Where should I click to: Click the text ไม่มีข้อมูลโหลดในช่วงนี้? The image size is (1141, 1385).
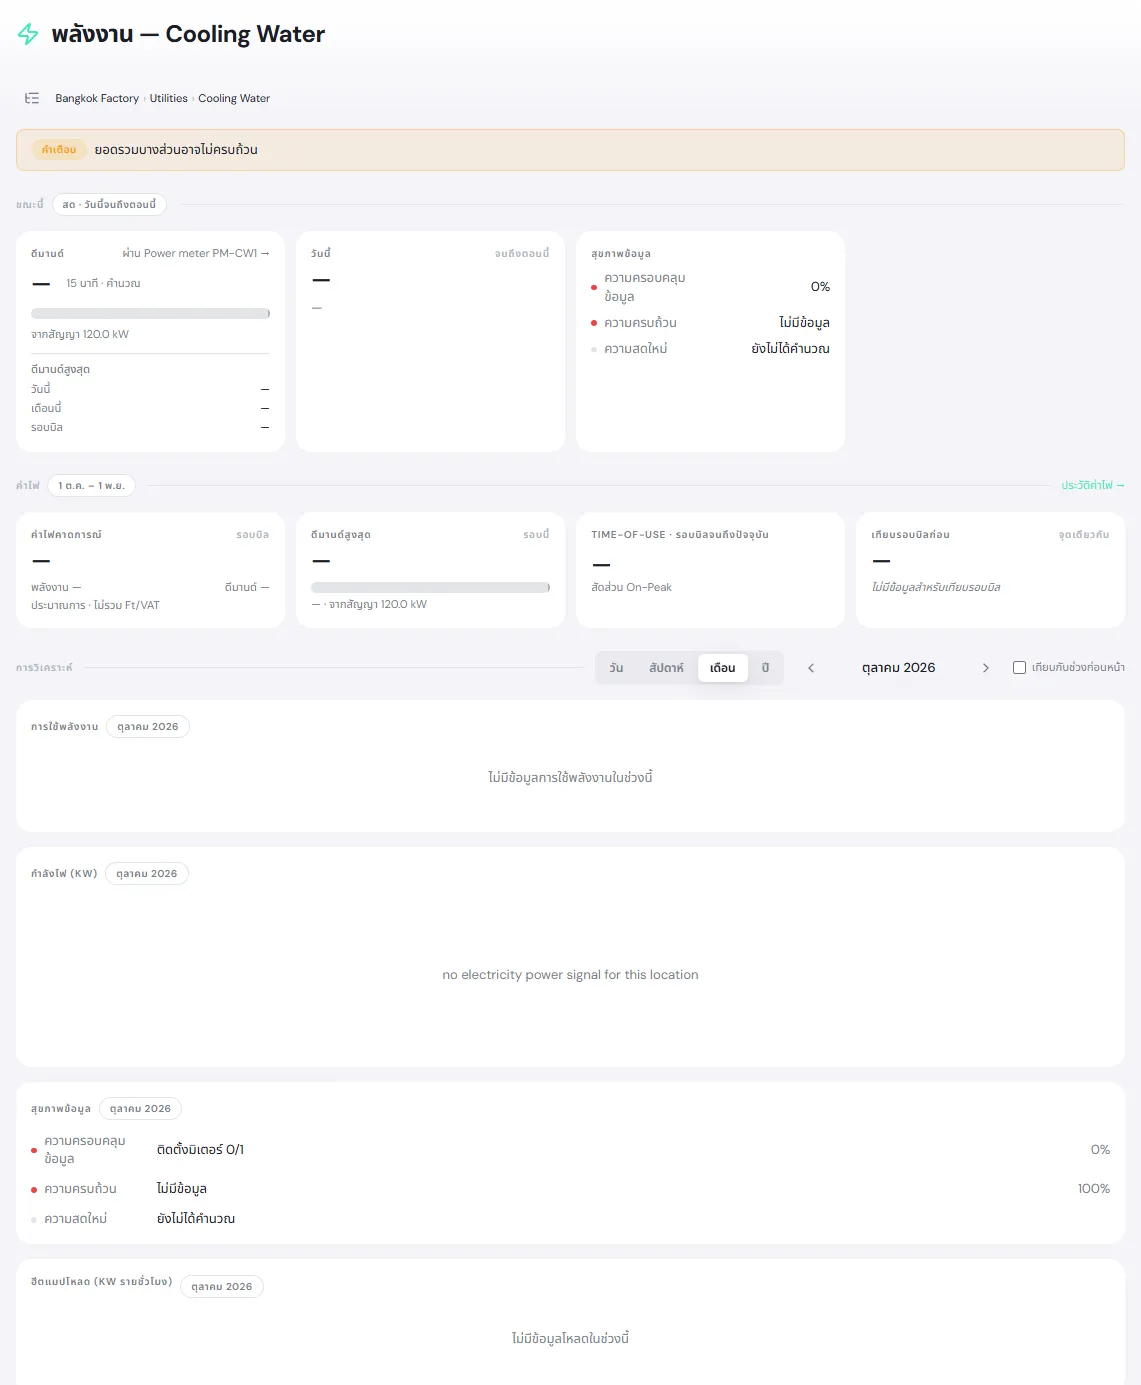[x=570, y=1339]
